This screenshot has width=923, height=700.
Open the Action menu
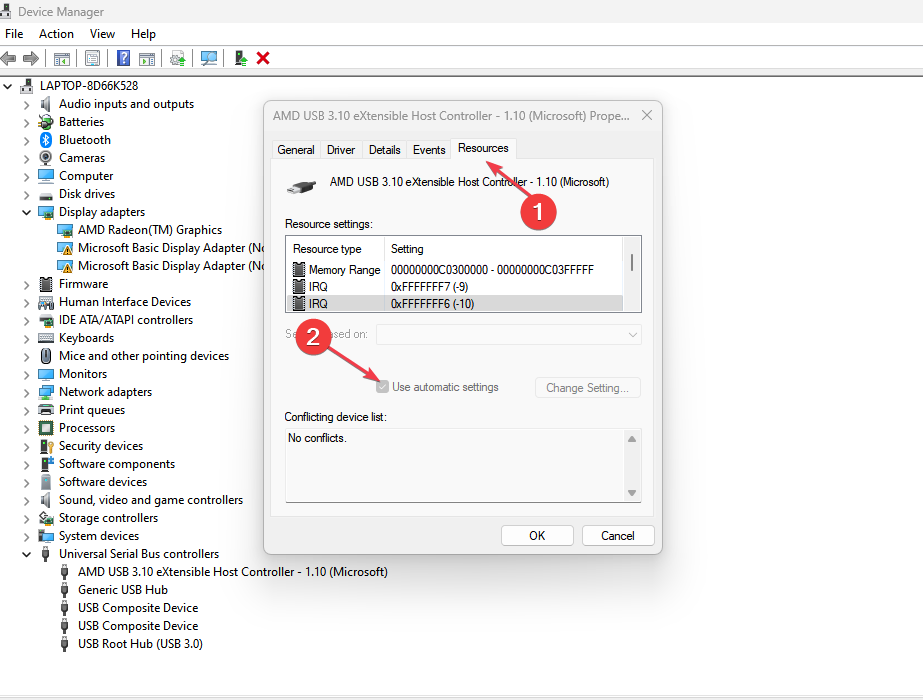(x=57, y=34)
